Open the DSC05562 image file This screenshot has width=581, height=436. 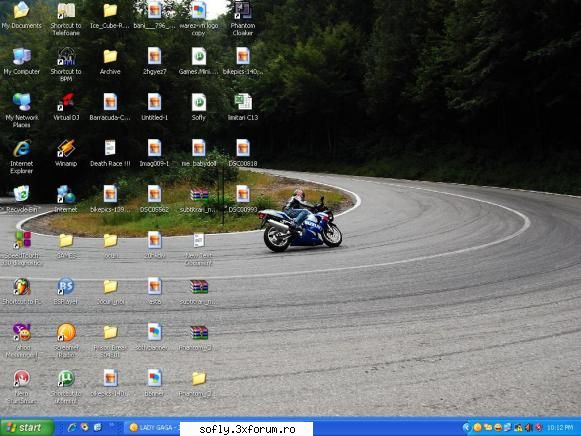(155, 199)
